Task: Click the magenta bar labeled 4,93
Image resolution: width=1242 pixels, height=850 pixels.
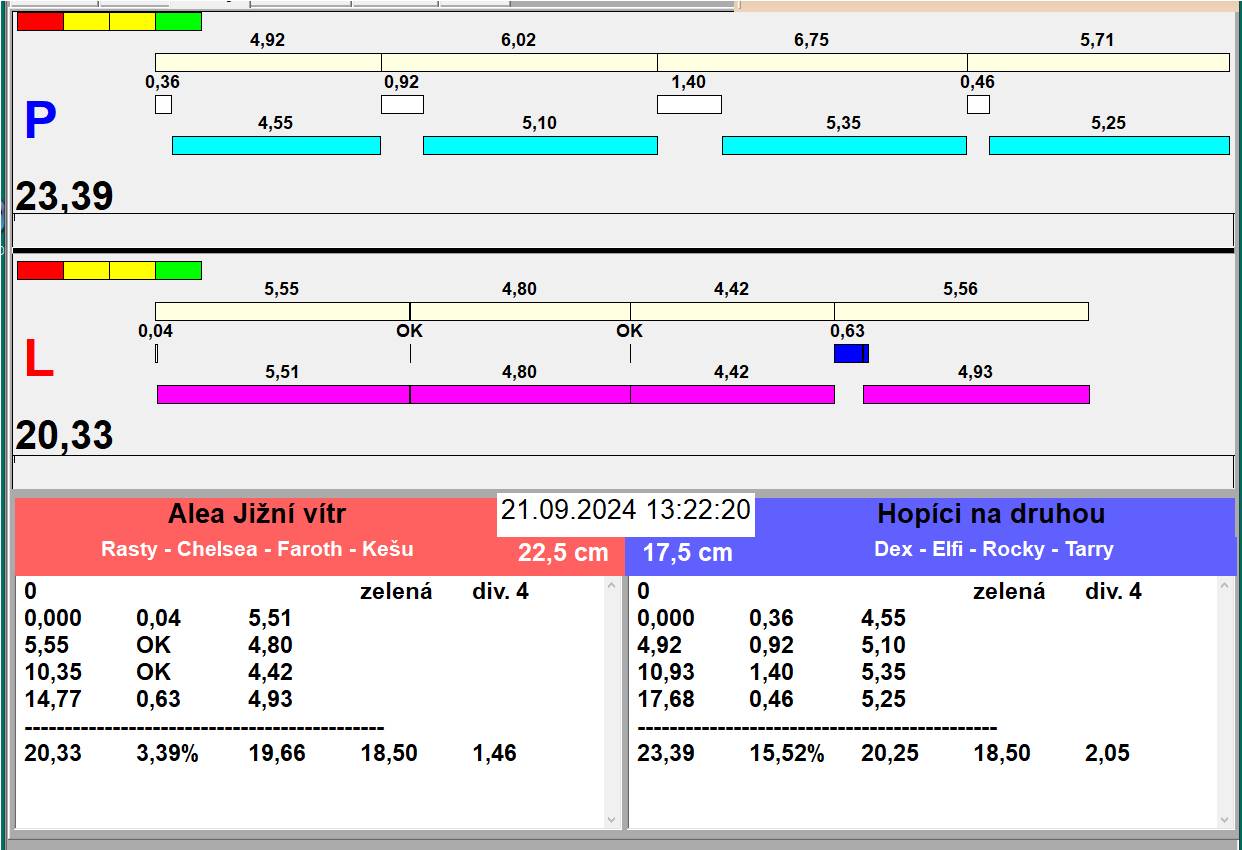Action: point(976,394)
